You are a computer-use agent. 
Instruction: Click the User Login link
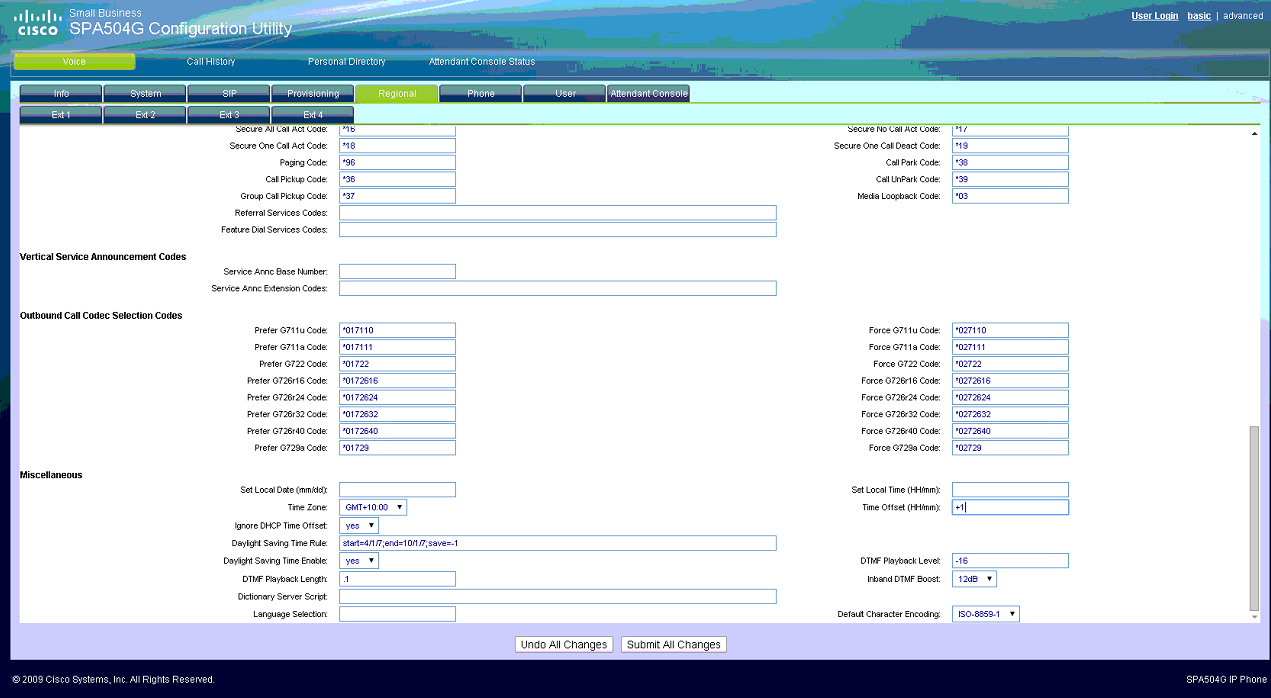[1154, 16]
